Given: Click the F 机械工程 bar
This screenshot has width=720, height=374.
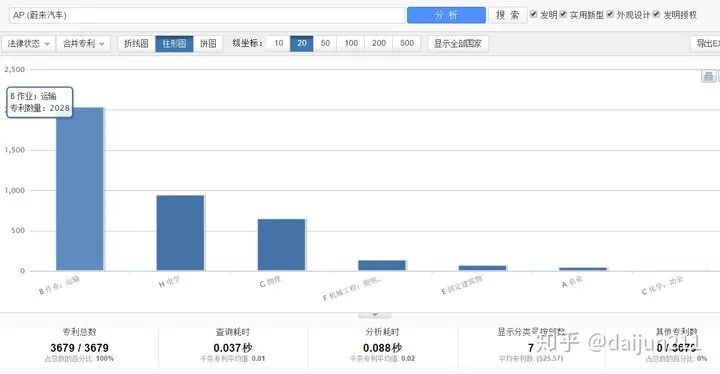Looking at the screenshot, I should pos(382,266).
